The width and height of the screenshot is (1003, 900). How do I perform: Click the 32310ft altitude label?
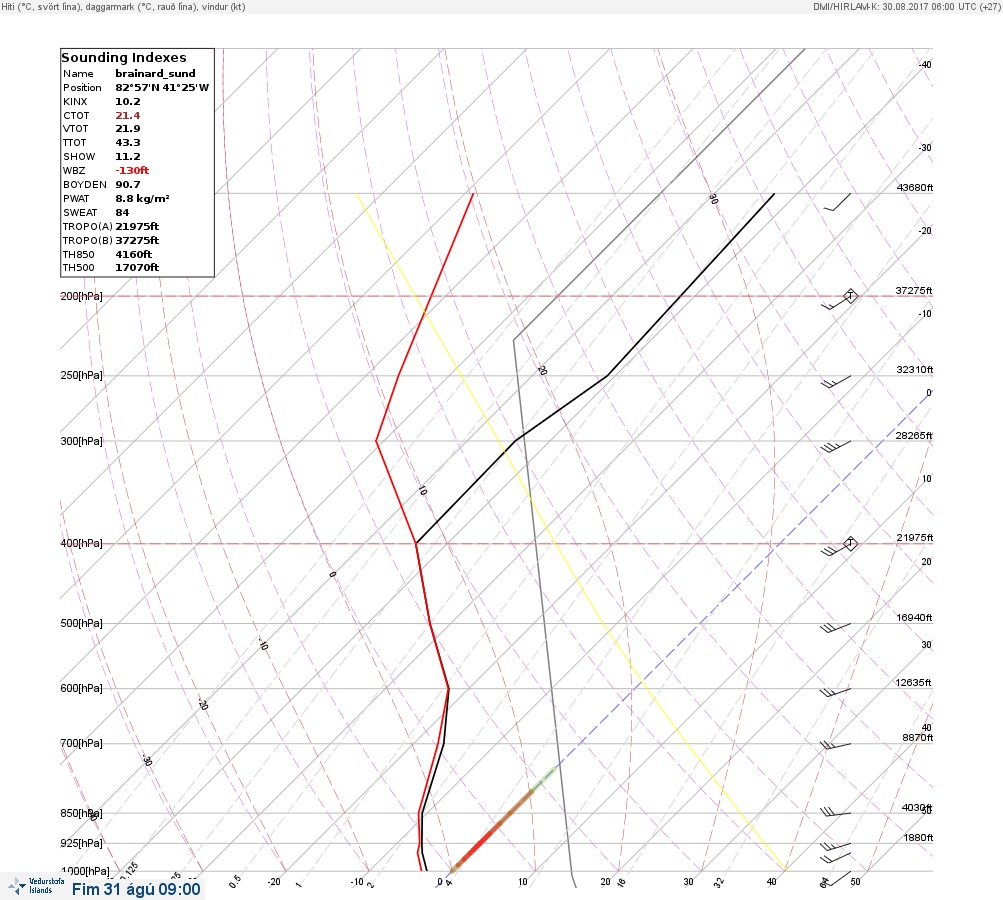pyautogui.click(x=915, y=370)
